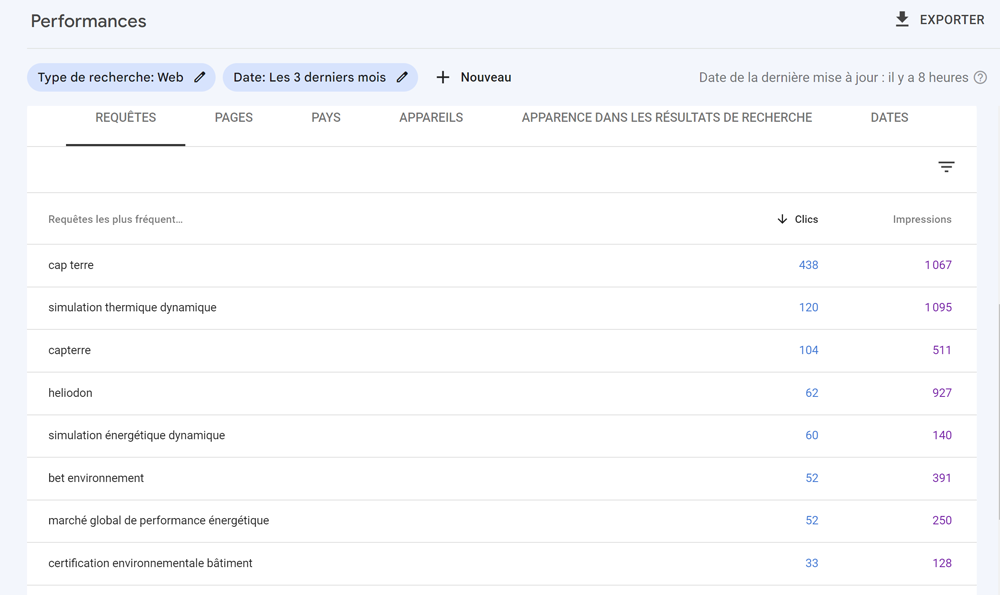Click the 511 impressions value
This screenshot has height=595, width=1000.
pyautogui.click(x=941, y=350)
